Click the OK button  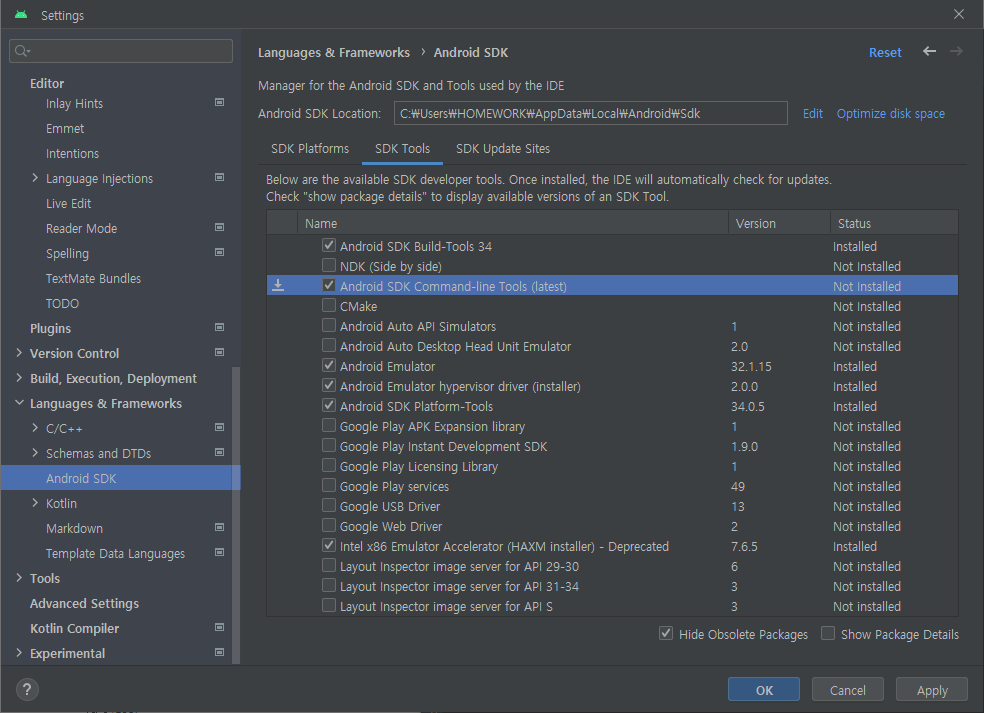click(x=764, y=690)
